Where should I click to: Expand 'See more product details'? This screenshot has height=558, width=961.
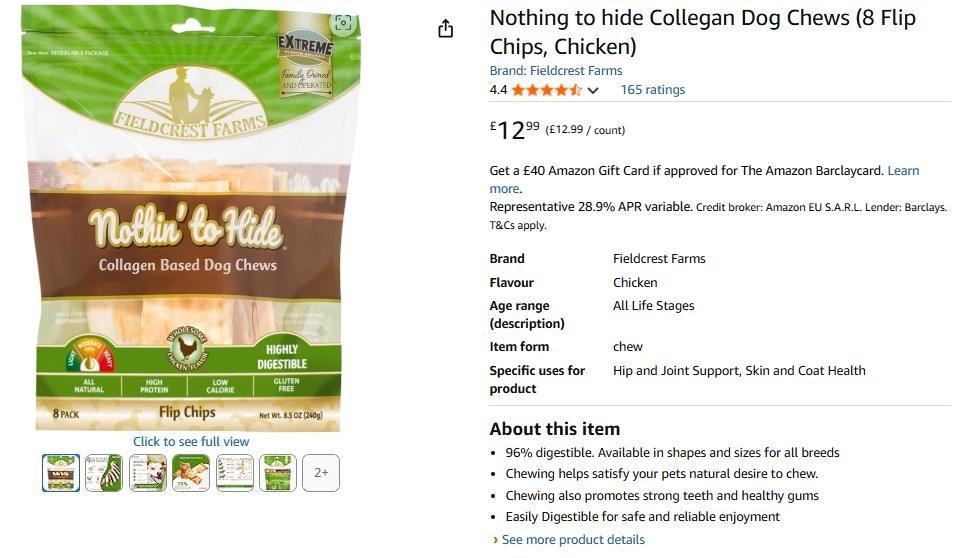click(x=573, y=540)
